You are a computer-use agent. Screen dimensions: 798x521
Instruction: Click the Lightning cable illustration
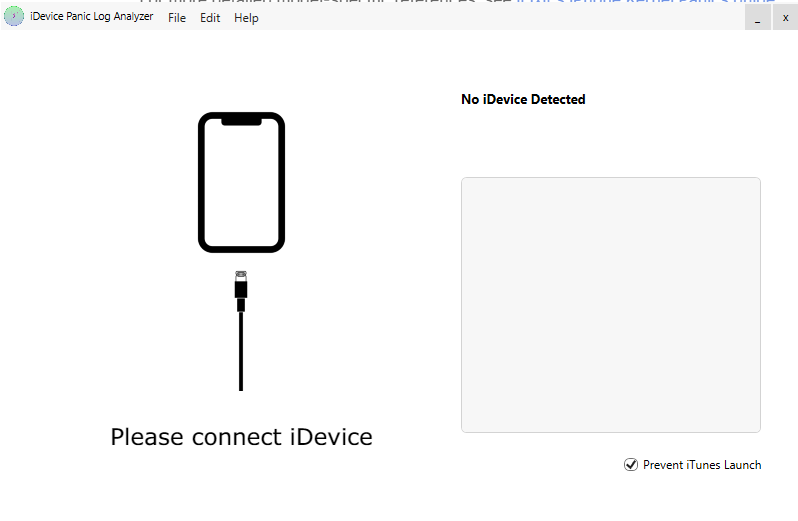(241, 331)
